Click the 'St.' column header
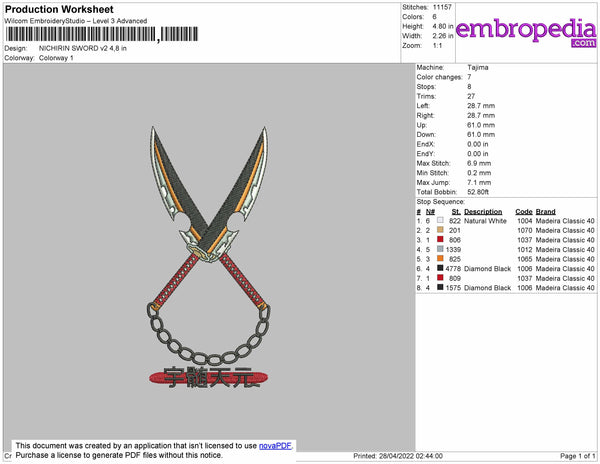This screenshot has width=600, height=464. 456,212
